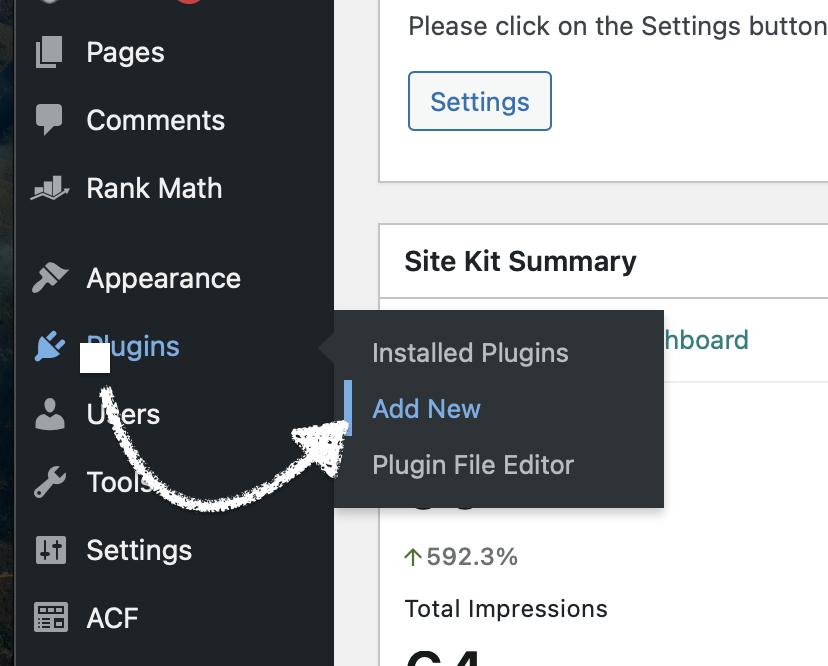828x666 pixels.
Task: Select Add New in the Plugins submenu
Action: point(426,408)
